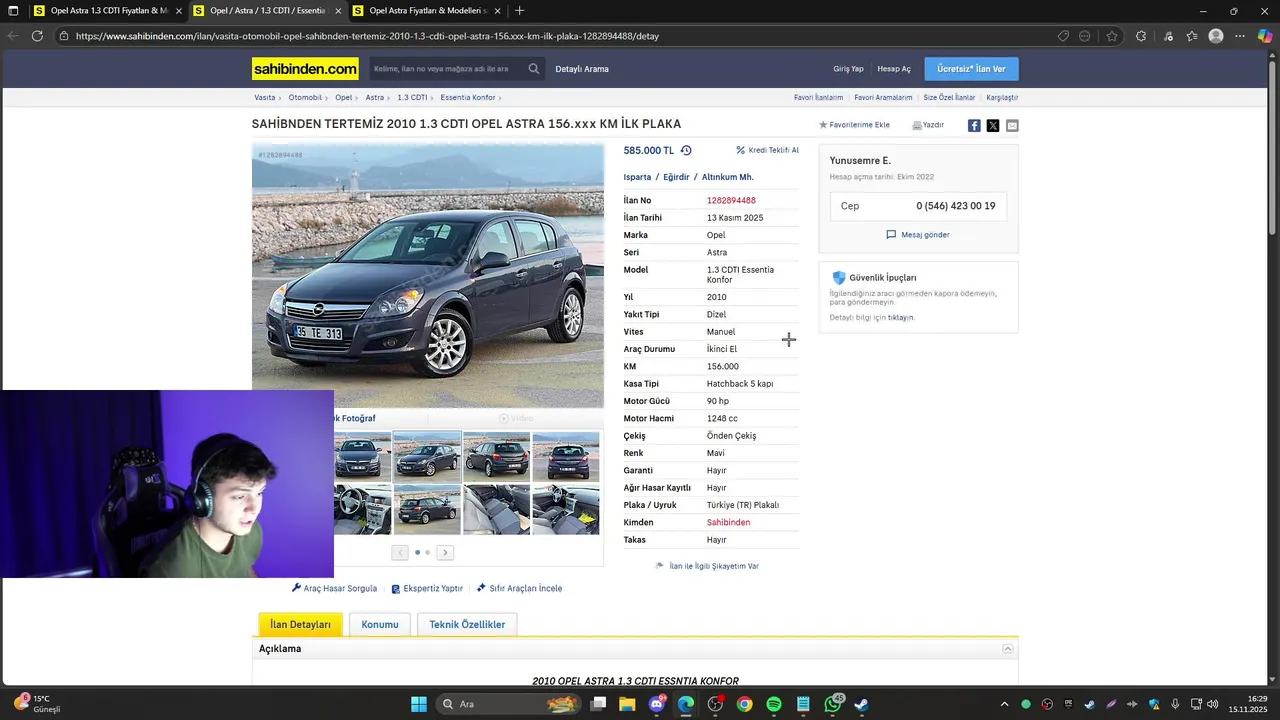Screen dimensions: 1280x720
Task: Open the Copilot sidebar icon
Action: coord(1265,36)
